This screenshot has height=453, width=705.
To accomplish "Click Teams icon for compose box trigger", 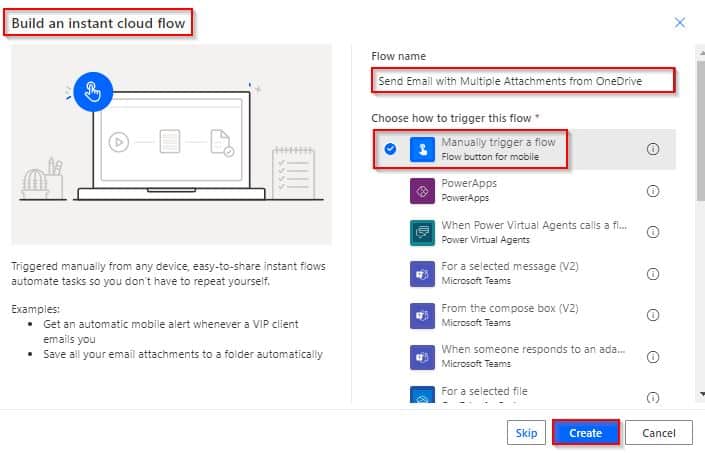I will pos(422,315).
